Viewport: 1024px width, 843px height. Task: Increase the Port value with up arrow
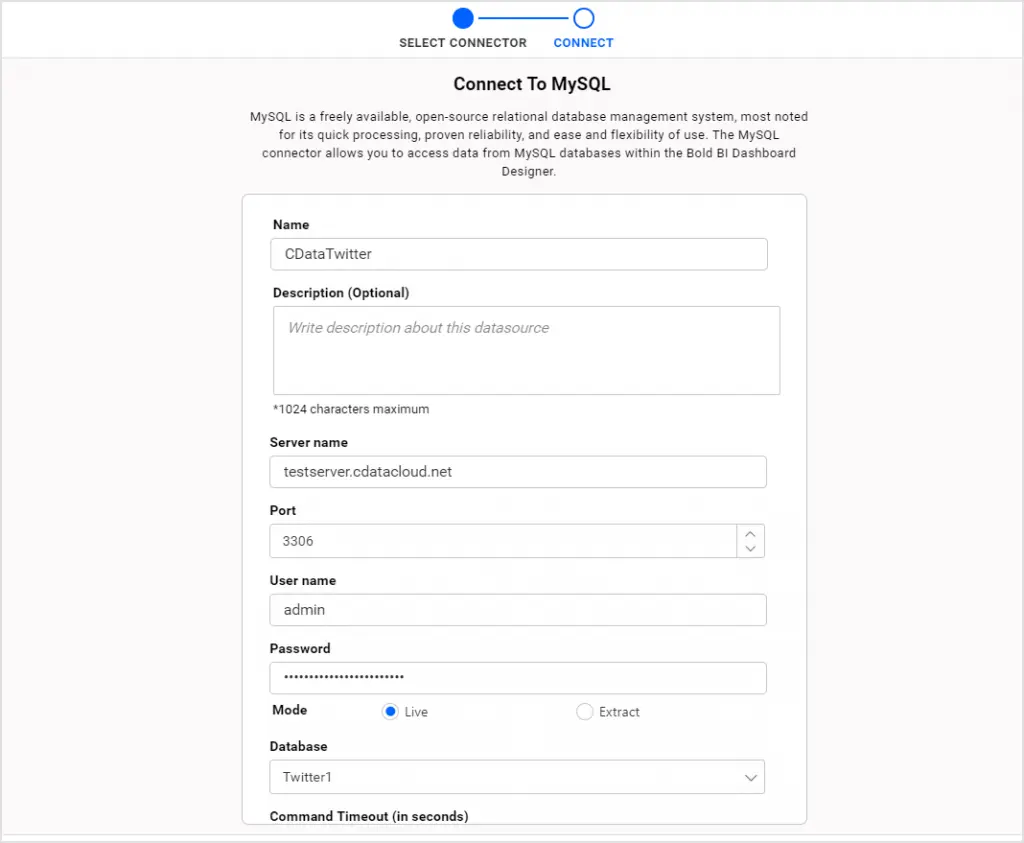pyautogui.click(x=750, y=533)
